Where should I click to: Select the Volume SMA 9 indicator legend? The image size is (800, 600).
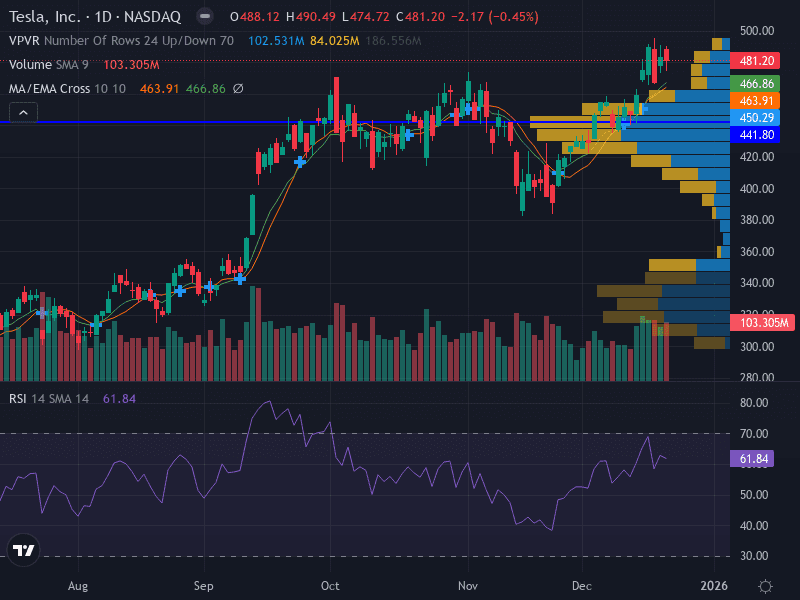49,65
